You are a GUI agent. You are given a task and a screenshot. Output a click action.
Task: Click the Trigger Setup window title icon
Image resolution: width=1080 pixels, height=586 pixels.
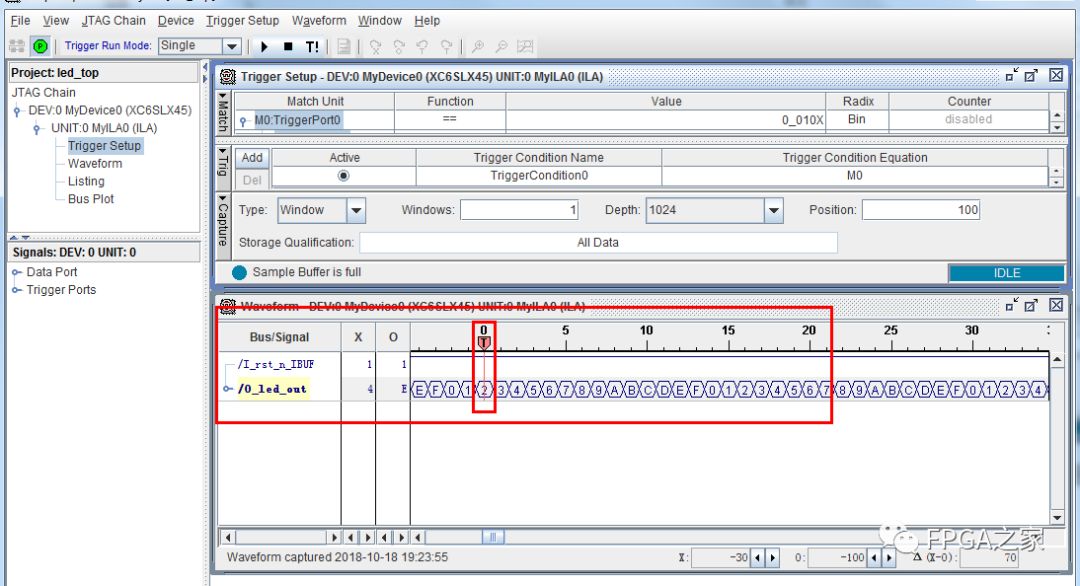pos(228,76)
